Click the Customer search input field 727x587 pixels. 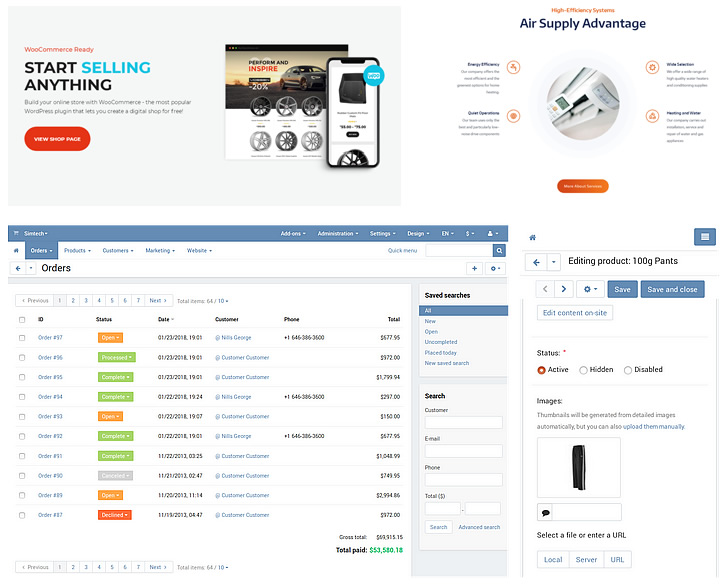tap(463, 423)
